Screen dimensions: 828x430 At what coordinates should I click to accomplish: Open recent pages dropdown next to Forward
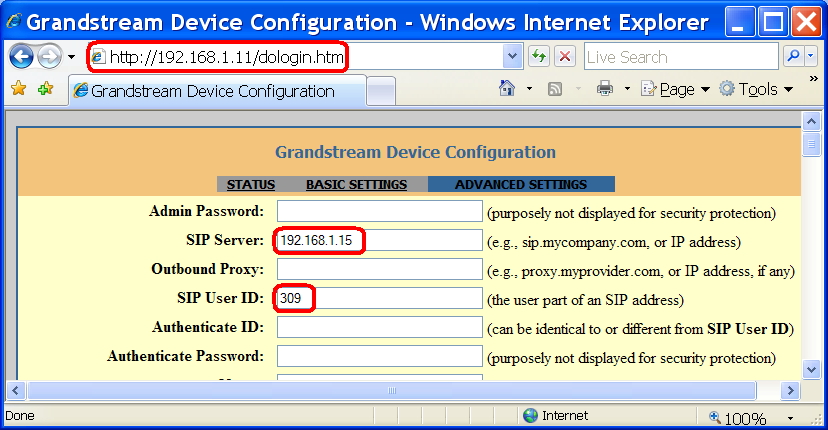click(71, 57)
